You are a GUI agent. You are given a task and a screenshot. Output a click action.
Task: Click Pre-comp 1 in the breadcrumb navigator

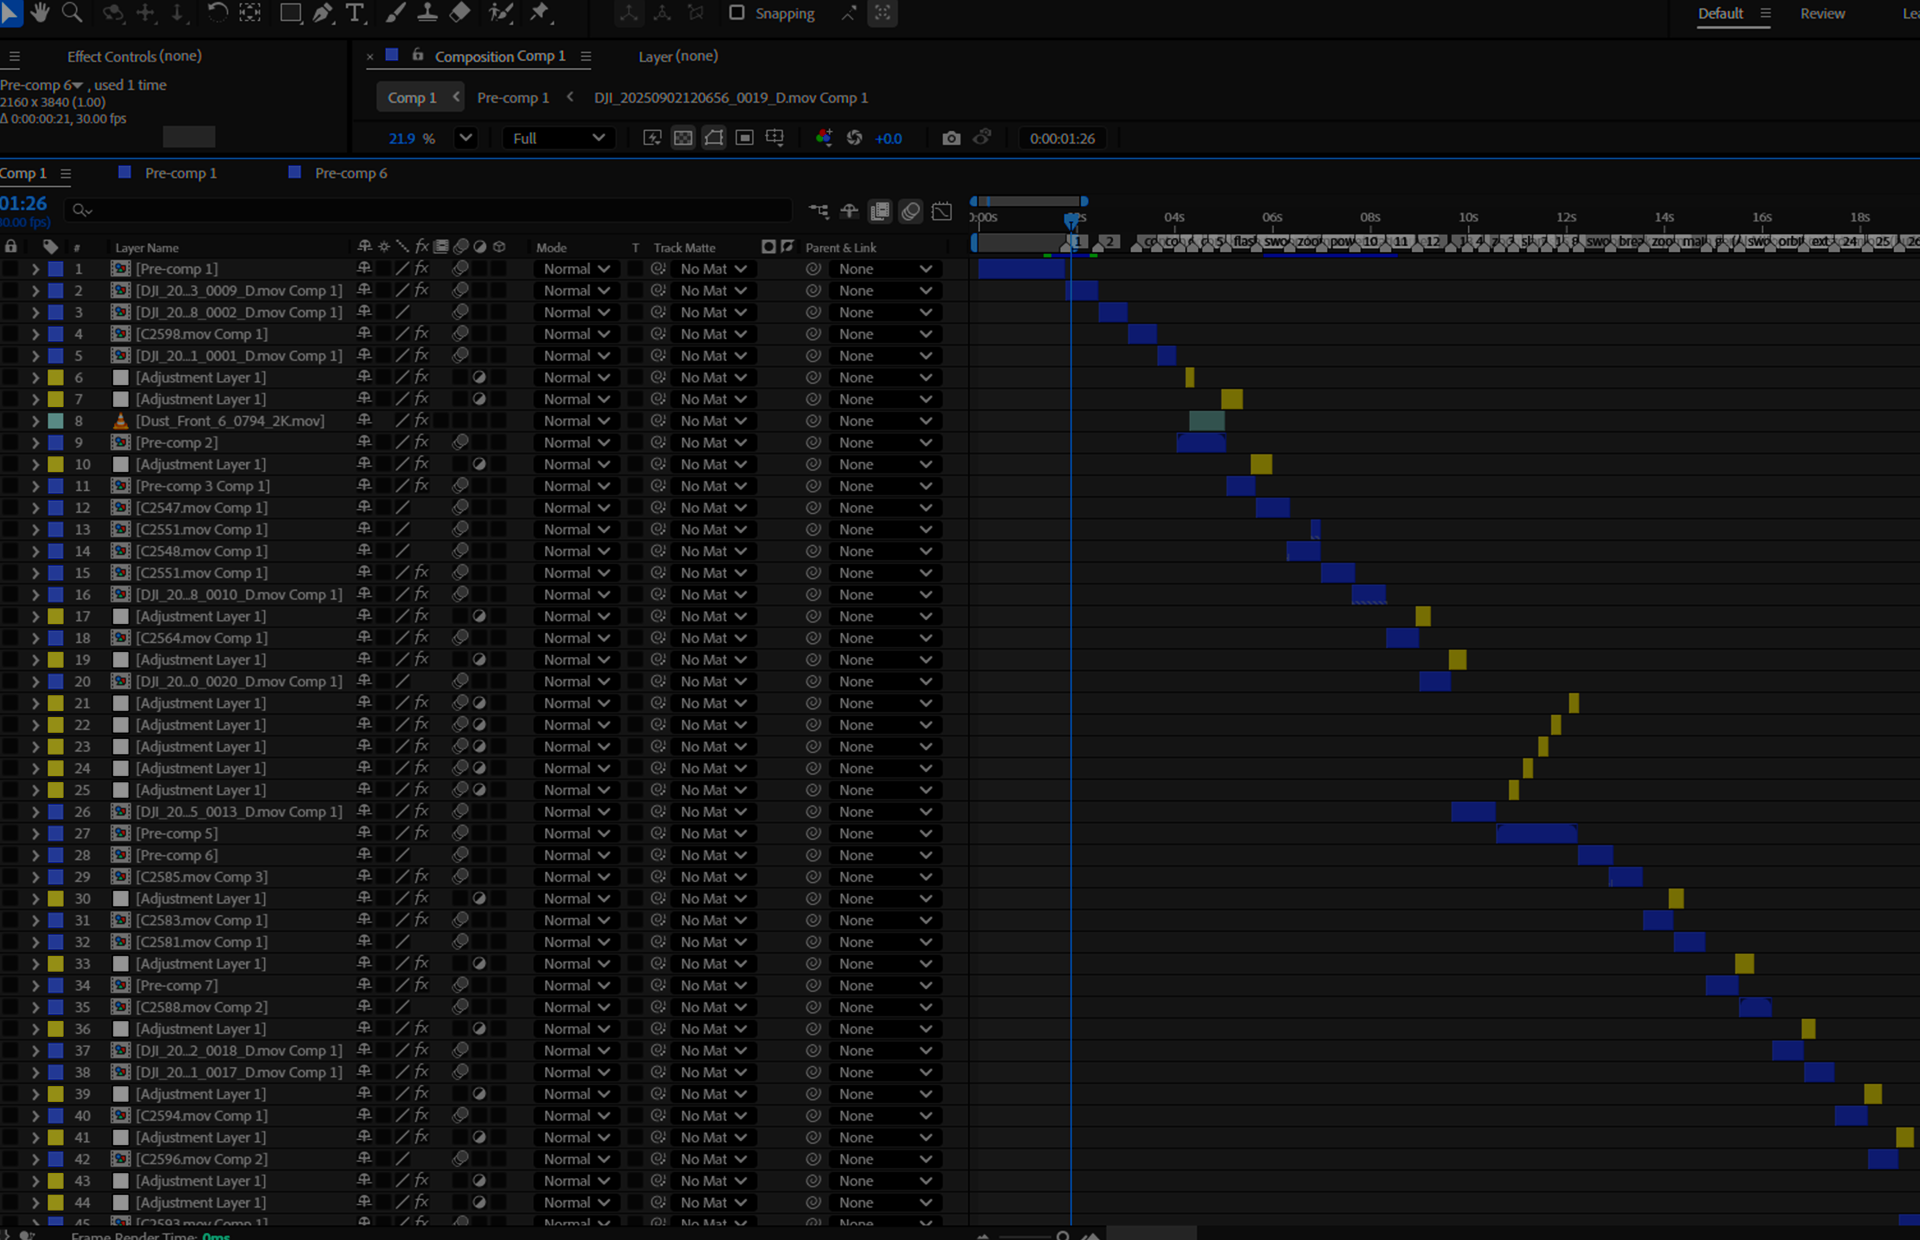click(x=513, y=98)
